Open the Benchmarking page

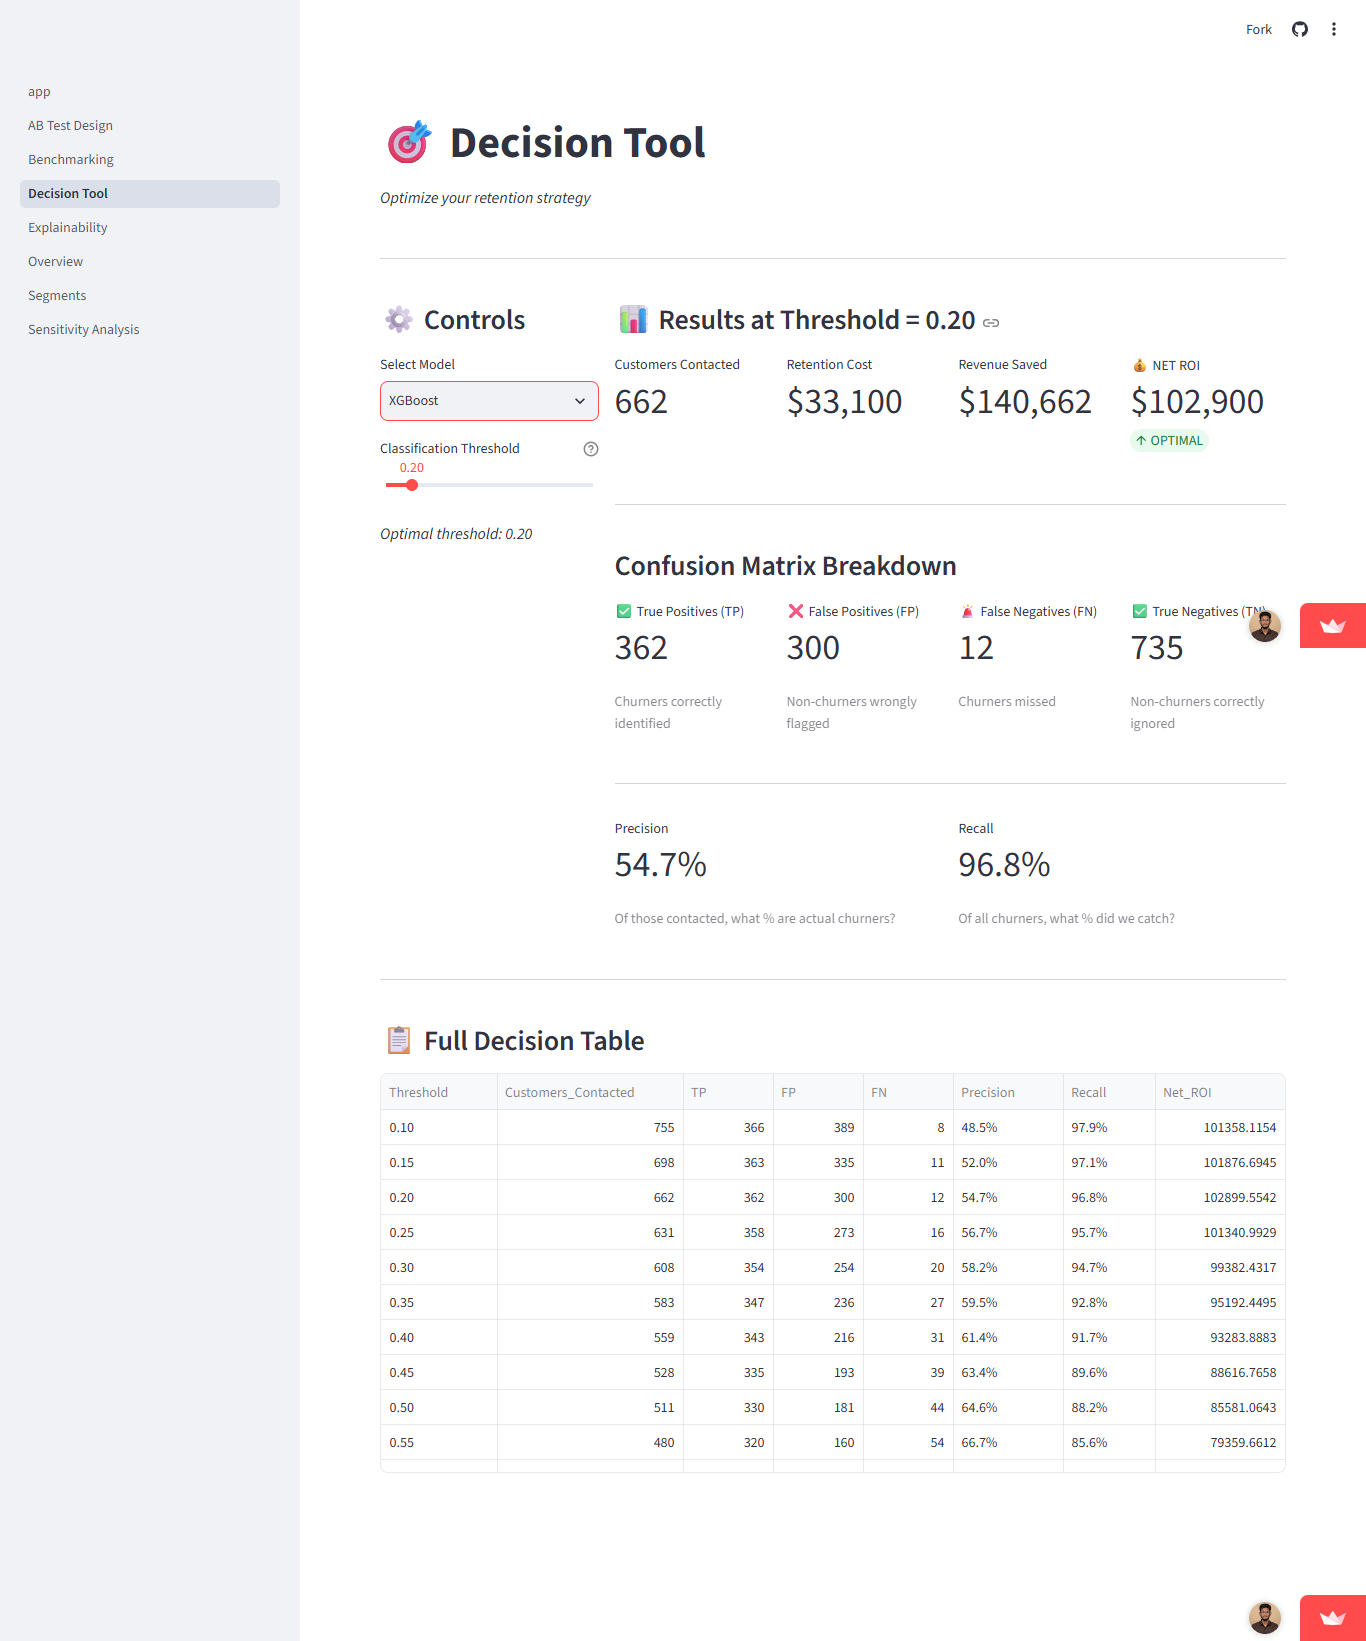click(x=150, y=160)
